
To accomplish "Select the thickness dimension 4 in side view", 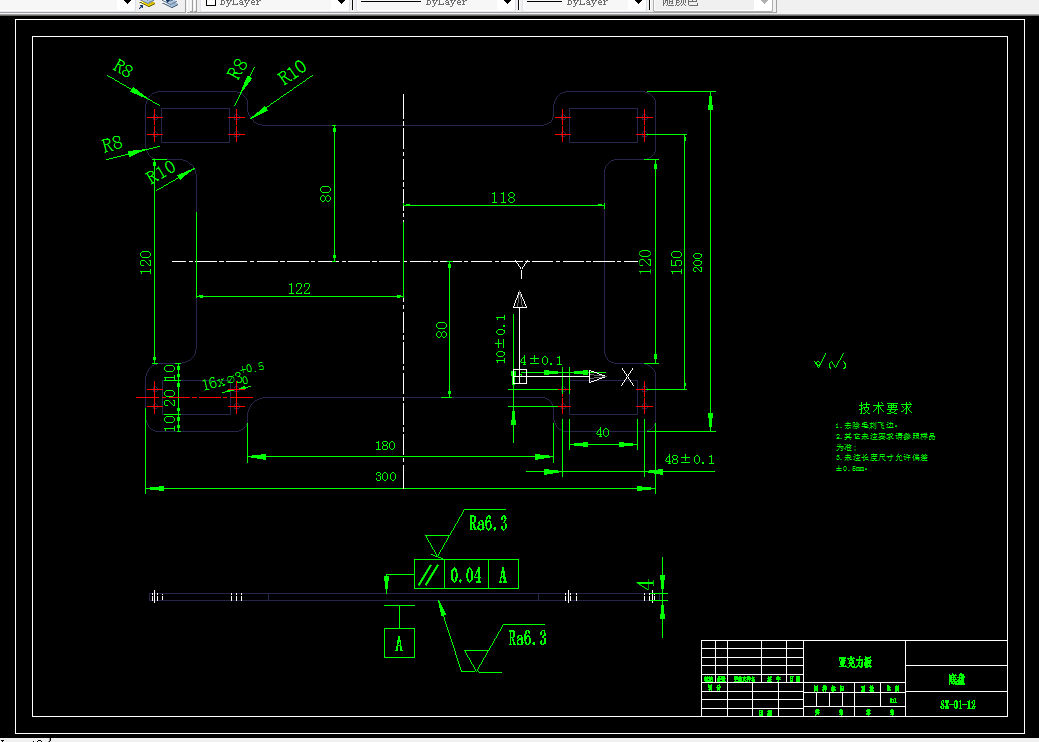I will tap(644, 585).
